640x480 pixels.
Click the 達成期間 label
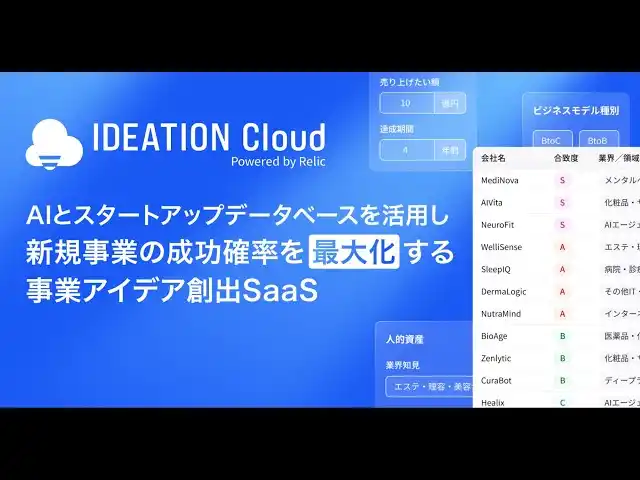397,129
